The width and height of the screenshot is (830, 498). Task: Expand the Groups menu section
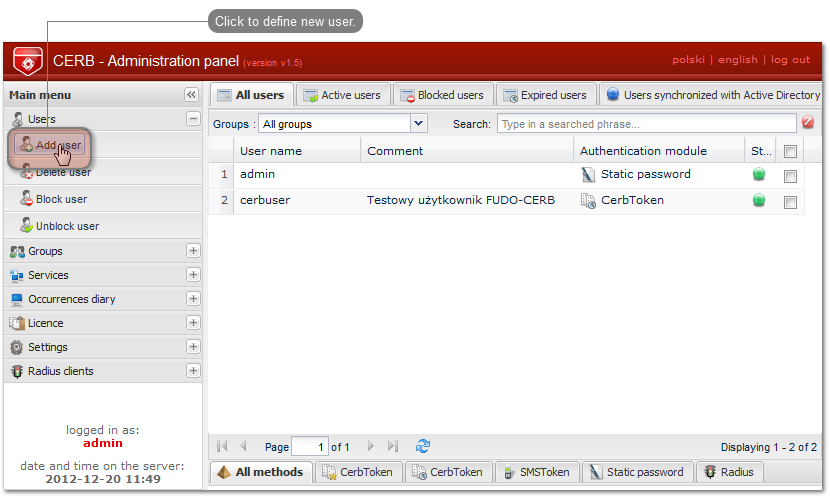point(193,251)
